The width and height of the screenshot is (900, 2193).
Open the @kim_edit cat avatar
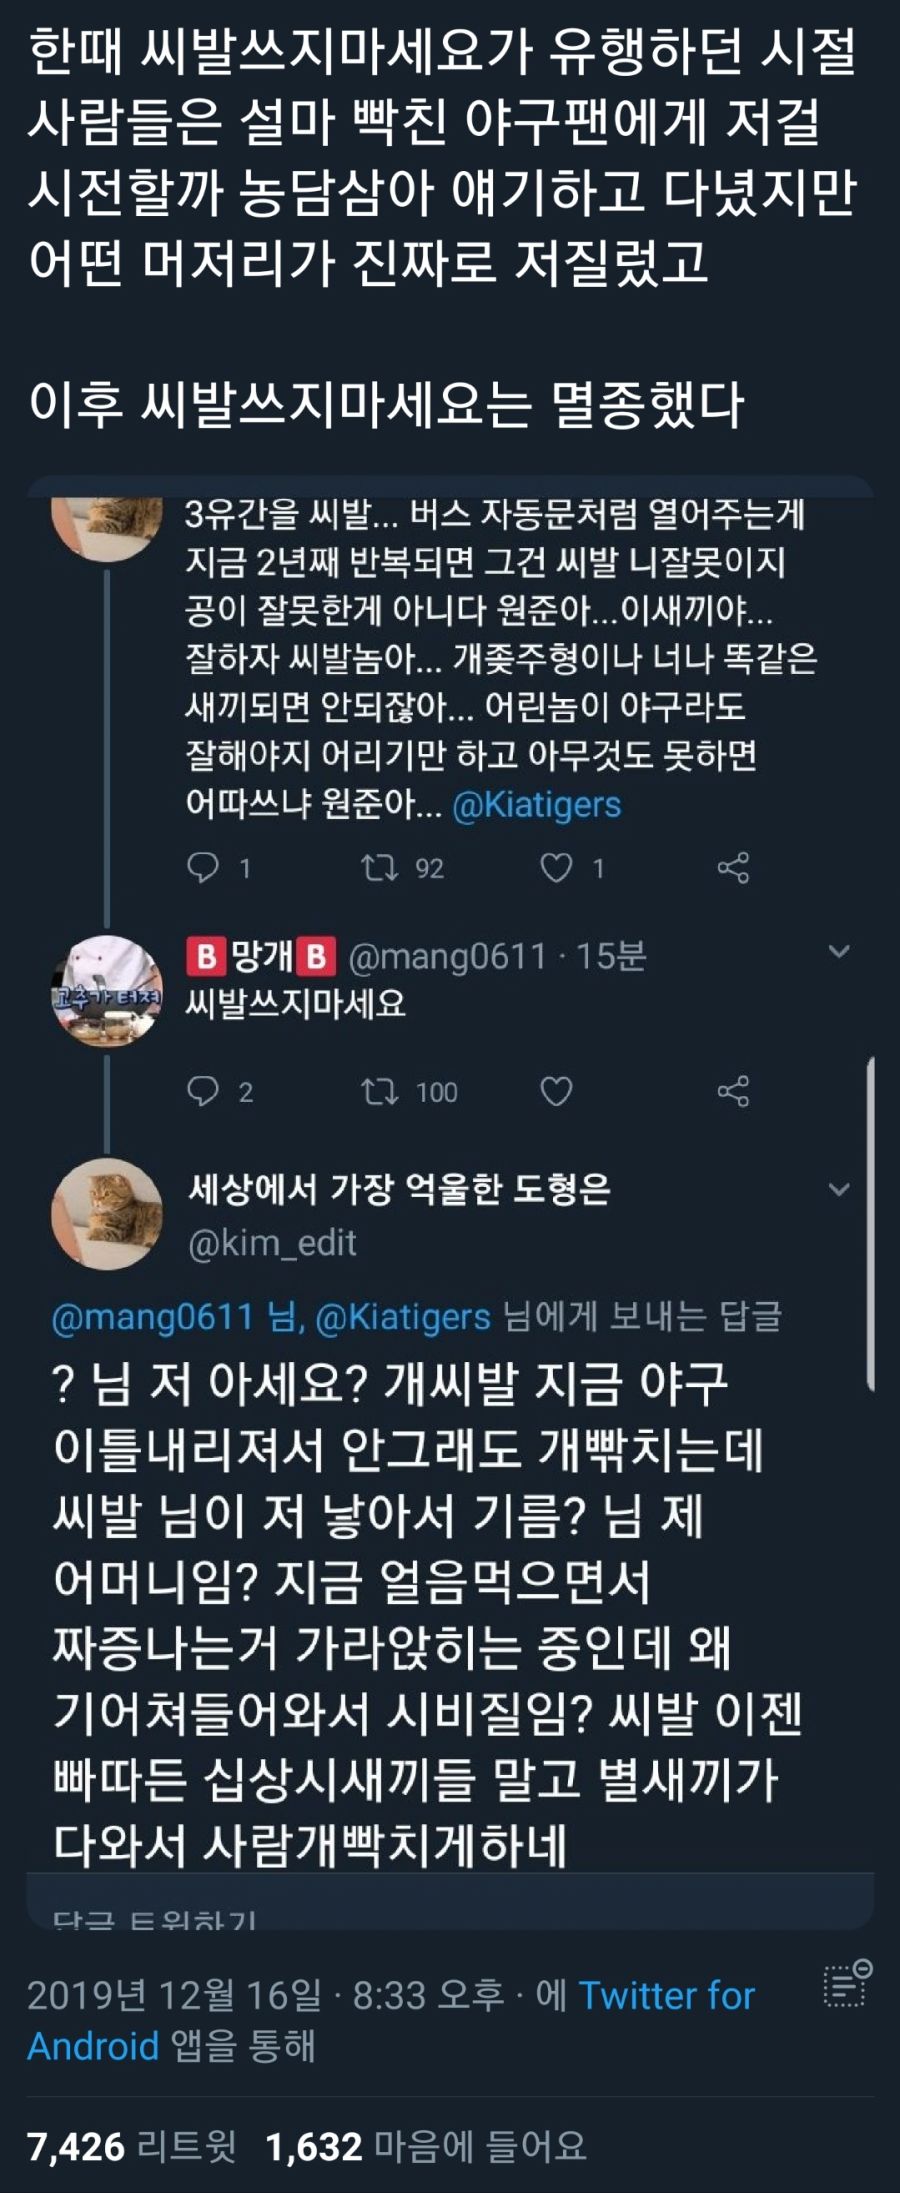[107, 1214]
